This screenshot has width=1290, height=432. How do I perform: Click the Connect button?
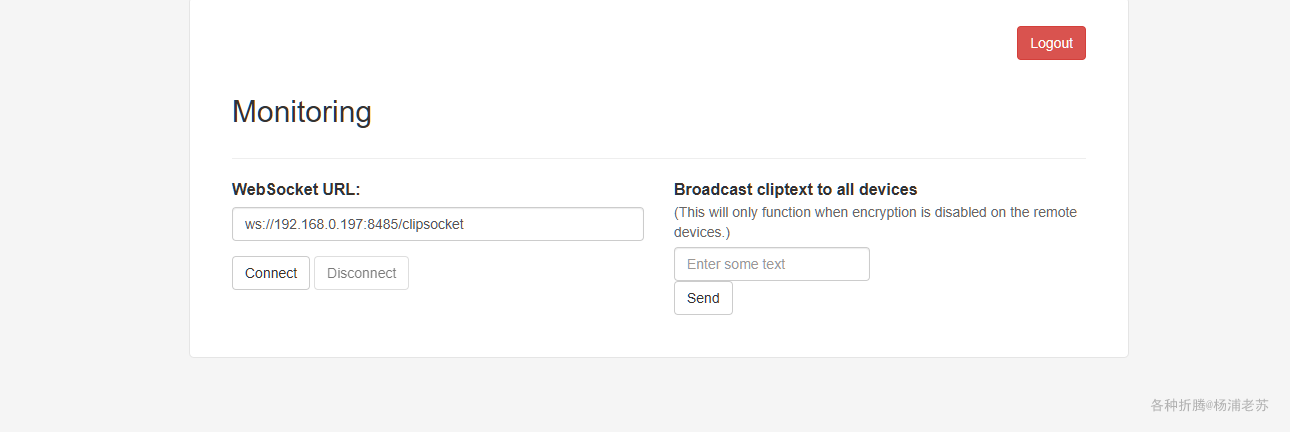coord(271,273)
